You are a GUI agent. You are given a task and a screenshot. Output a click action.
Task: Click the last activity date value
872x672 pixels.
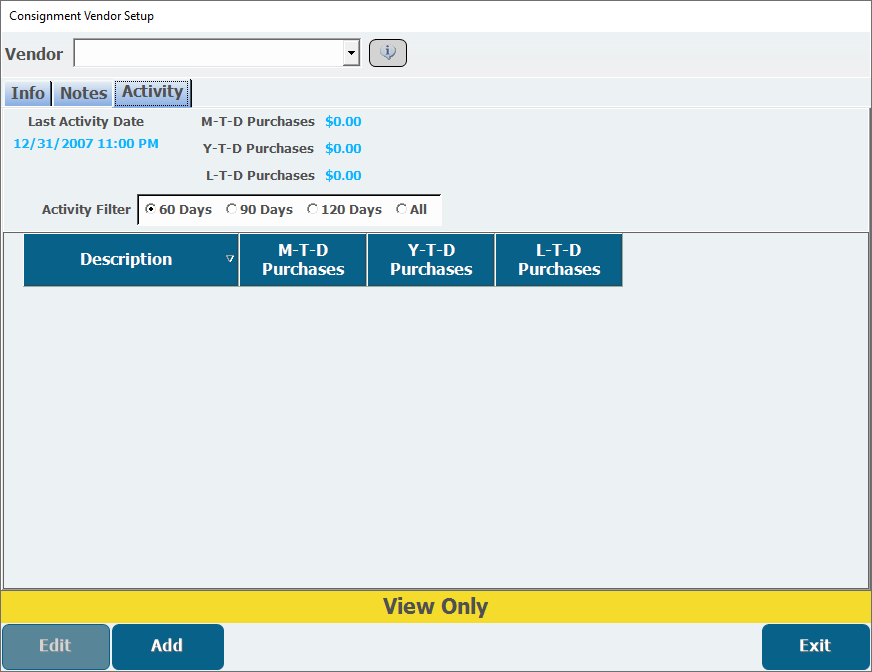86,144
